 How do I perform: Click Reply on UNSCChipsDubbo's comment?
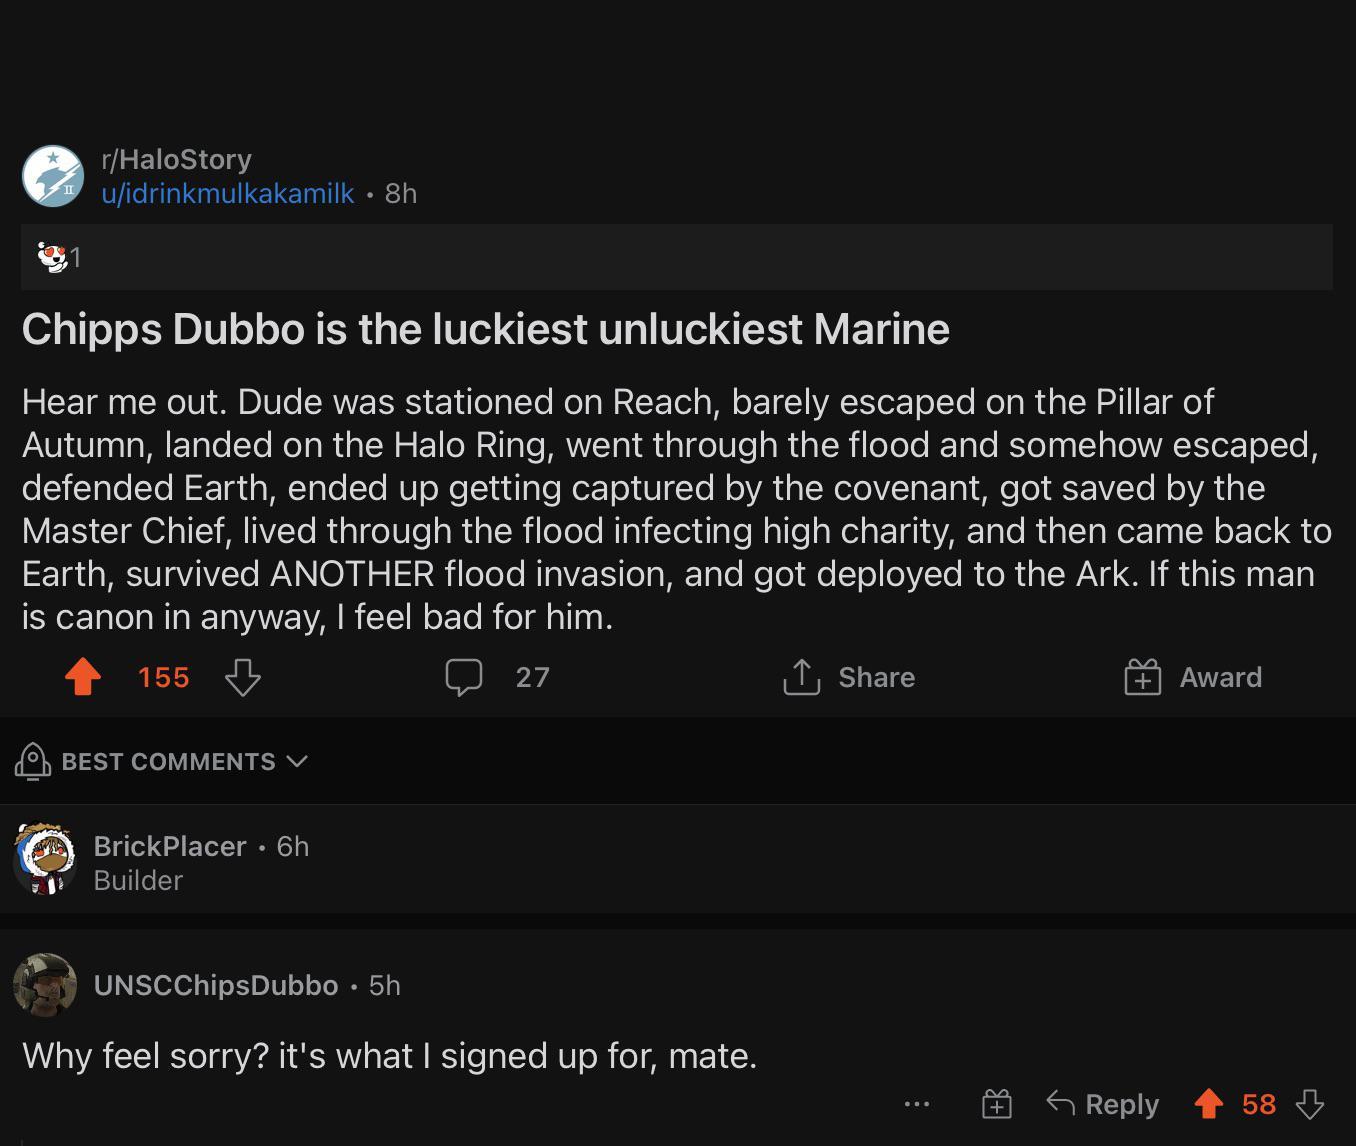coord(1104,1104)
